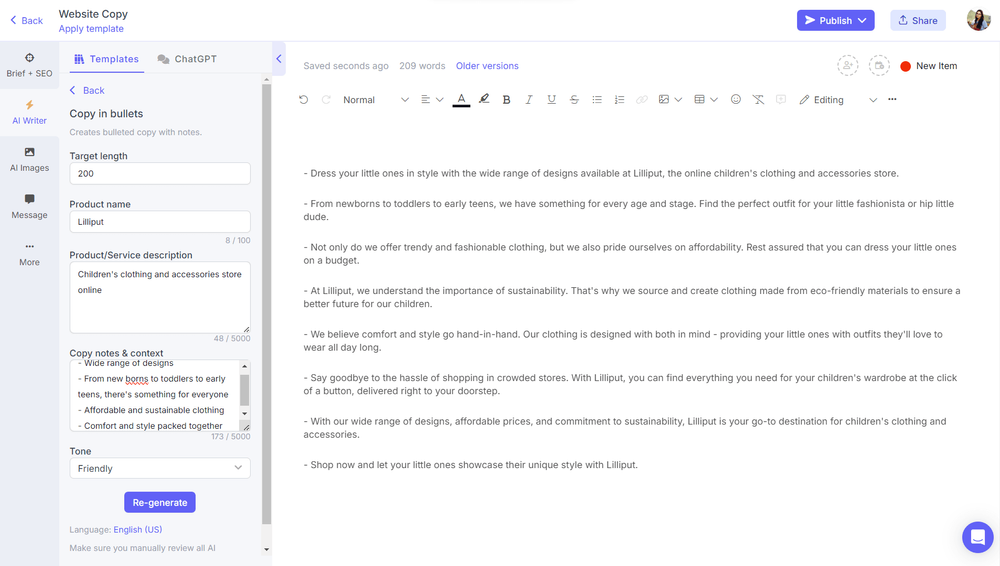Click the '209 words' count
Image resolution: width=1000 pixels, height=566 pixels.
coord(422,66)
